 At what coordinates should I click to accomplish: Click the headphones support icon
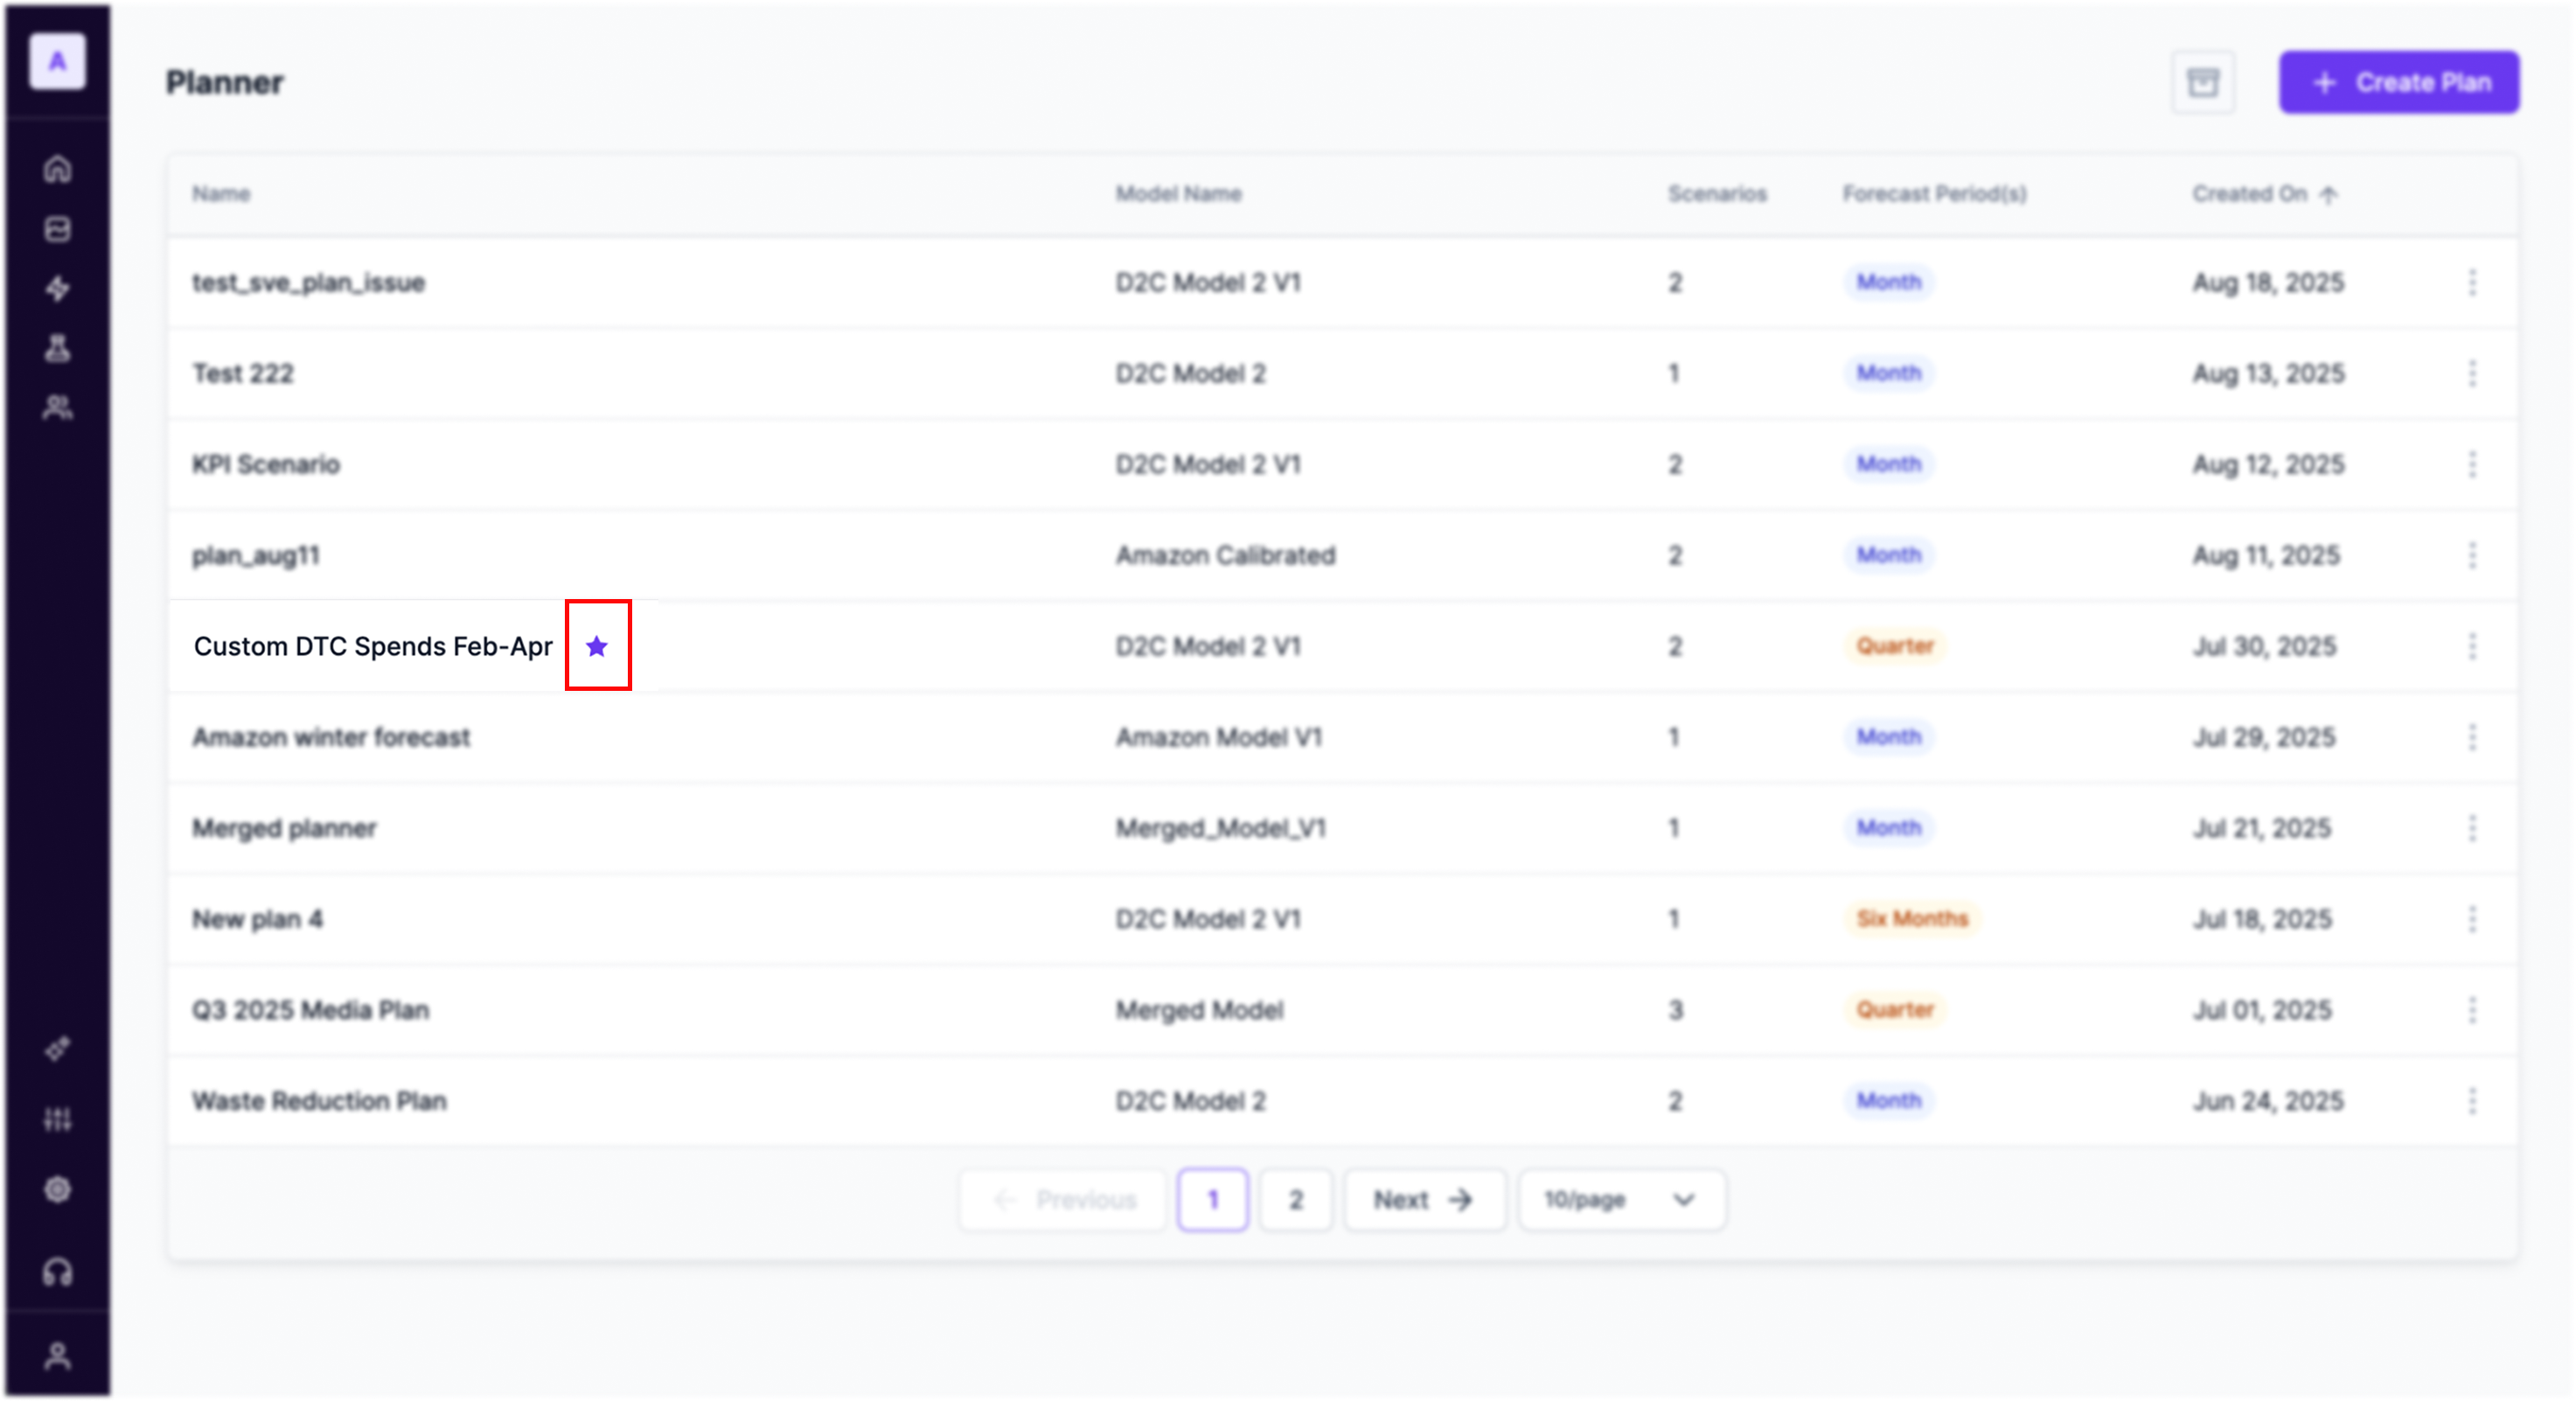[x=58, y=1271]
